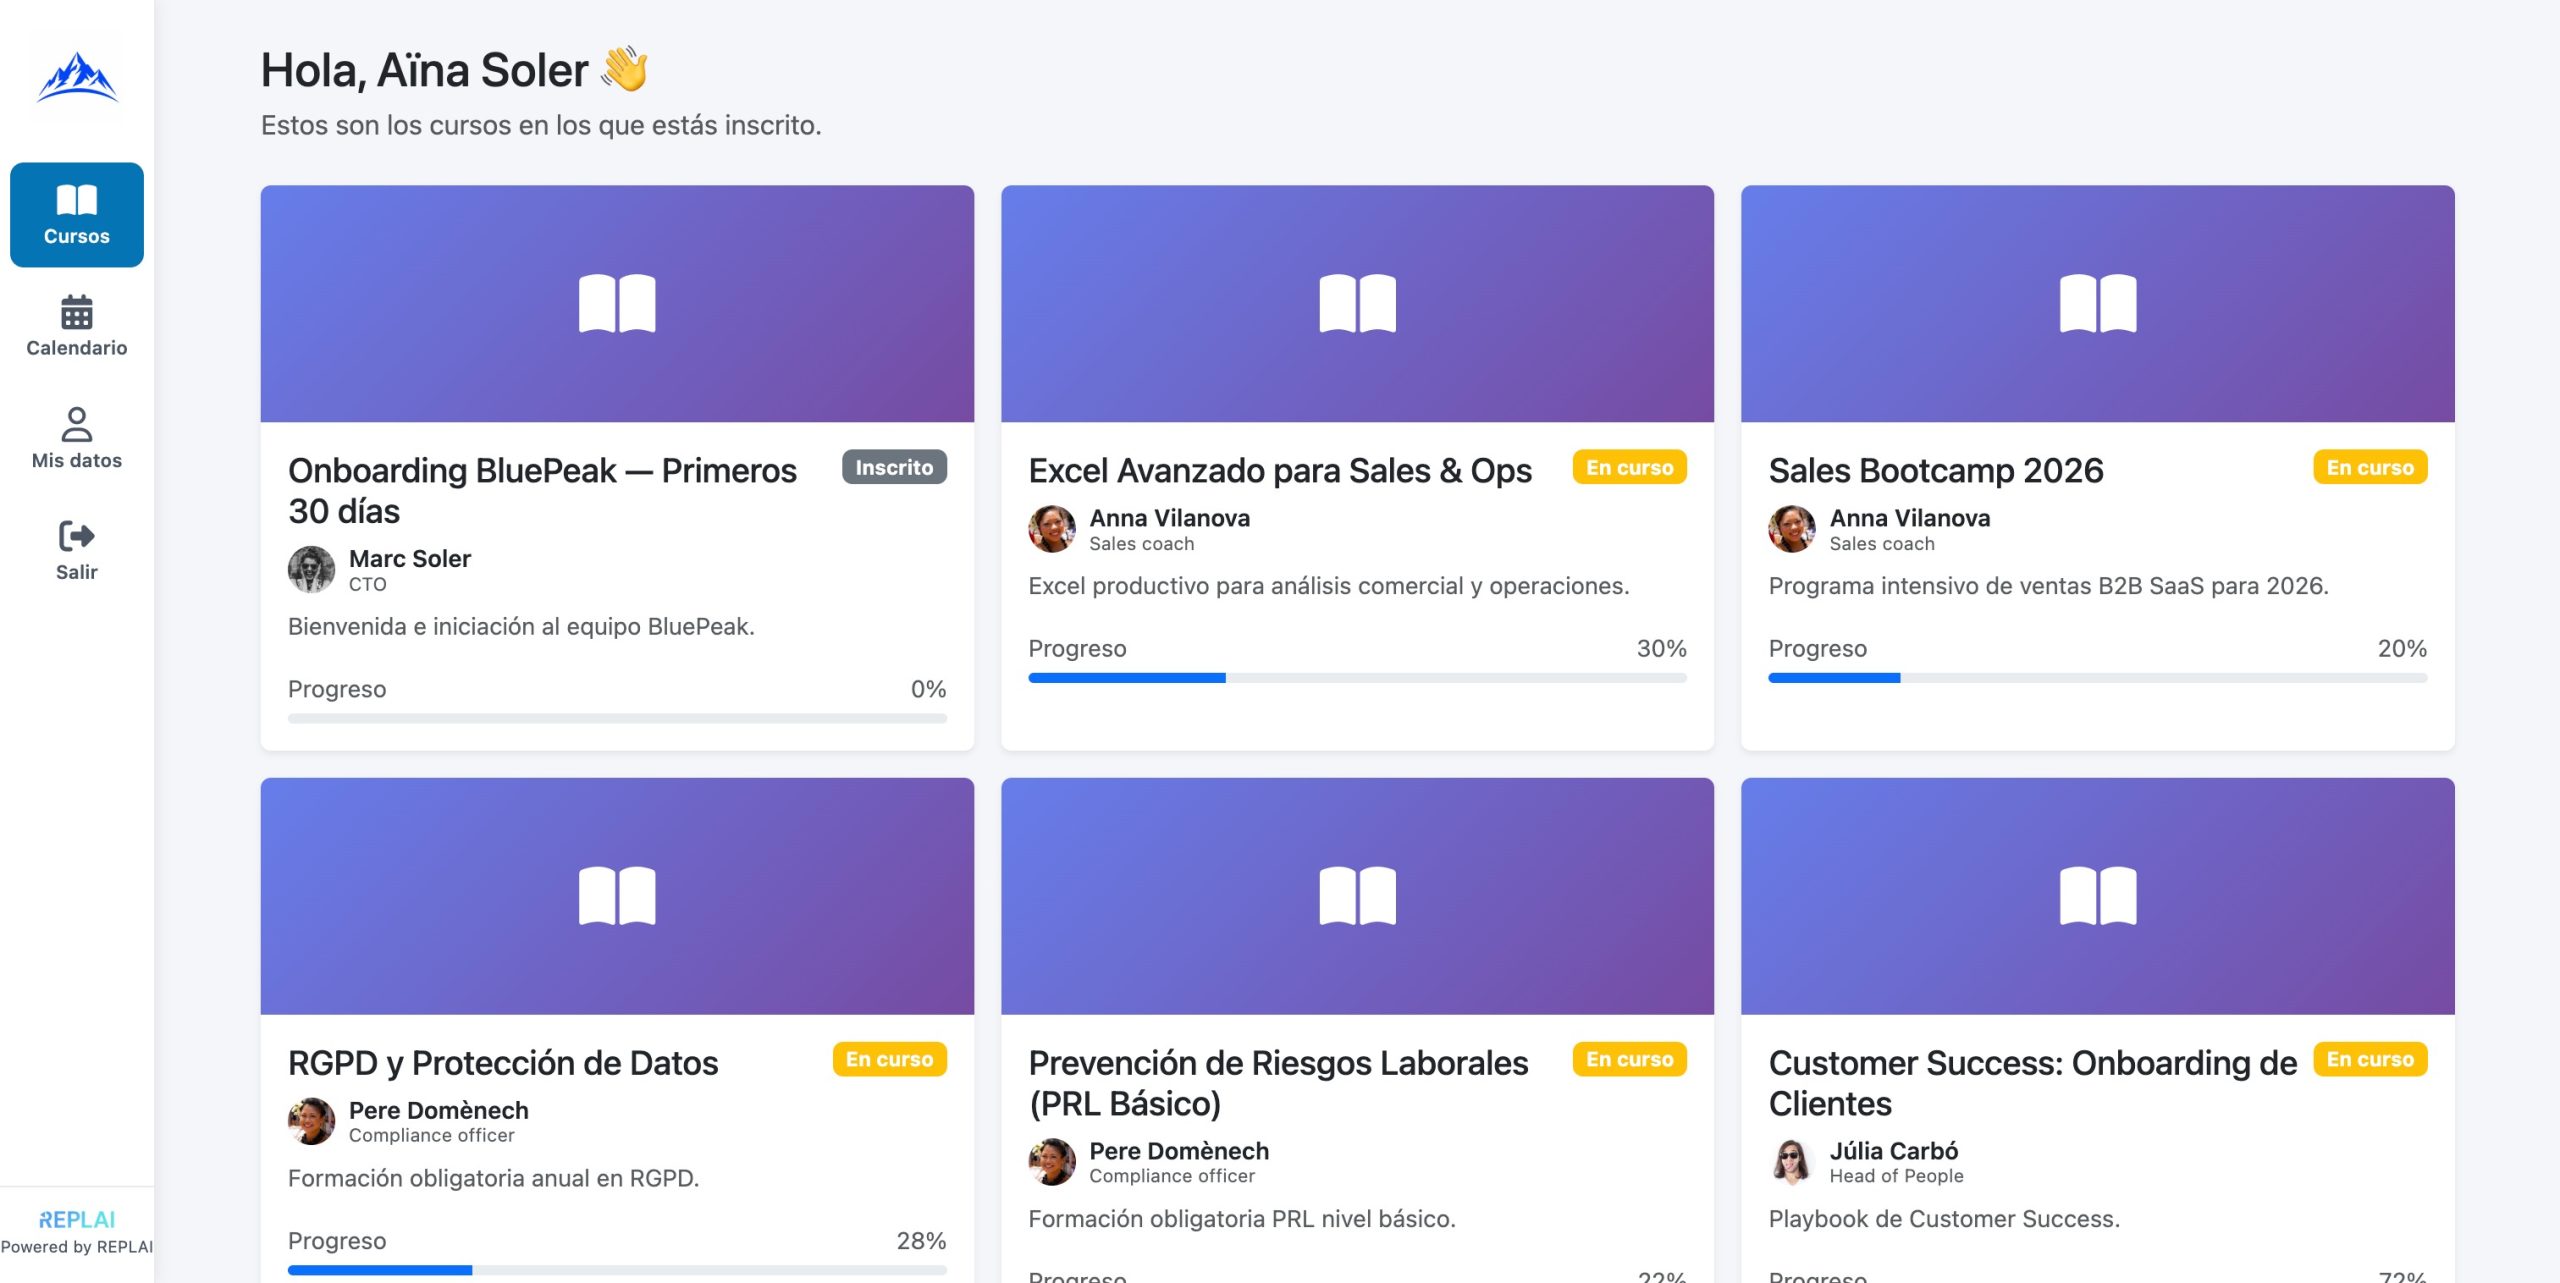Viewport: 2560px width, 1283px height.
Task: Click Marc Soler's avatar photo
Action: click(312, 570)
